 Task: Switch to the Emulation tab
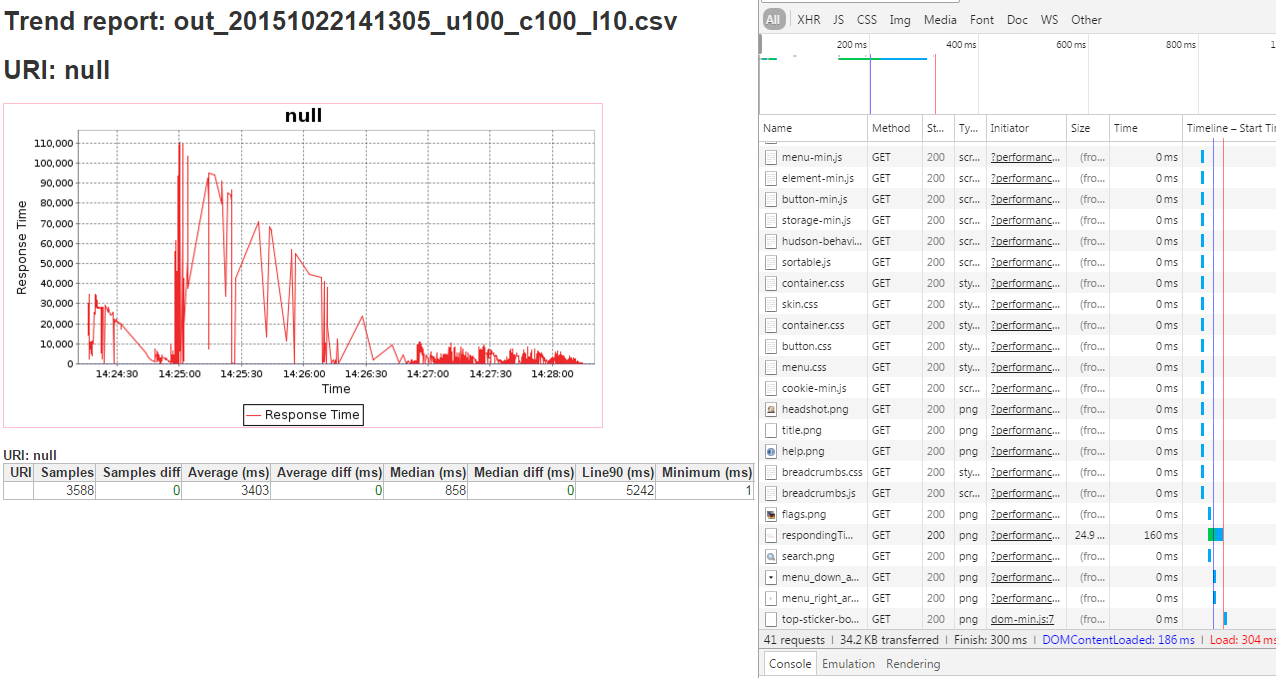[x=848, y=664]
